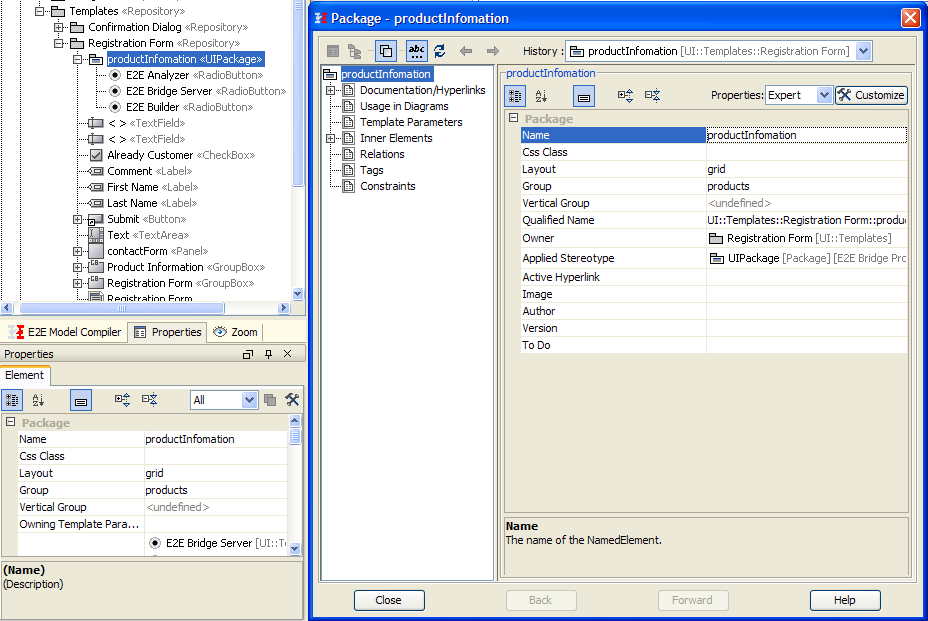Click the Customize button
The width and height of the screenshot is (928, 621).
pos(871,95)
